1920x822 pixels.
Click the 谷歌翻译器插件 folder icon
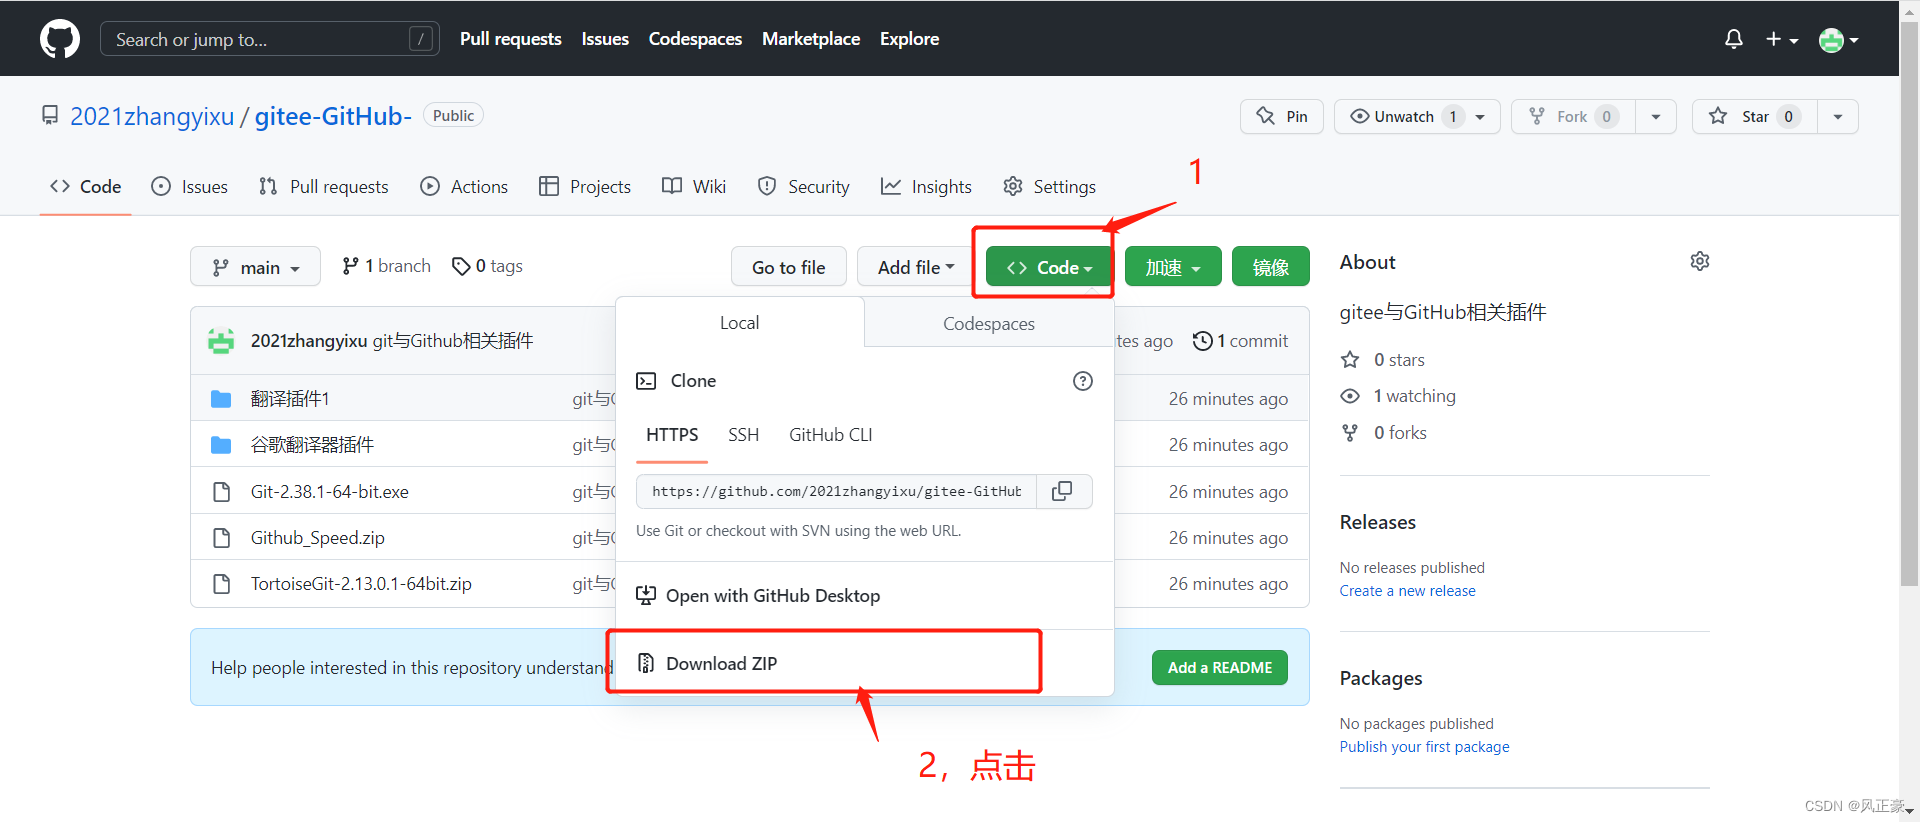click(221, 445)
